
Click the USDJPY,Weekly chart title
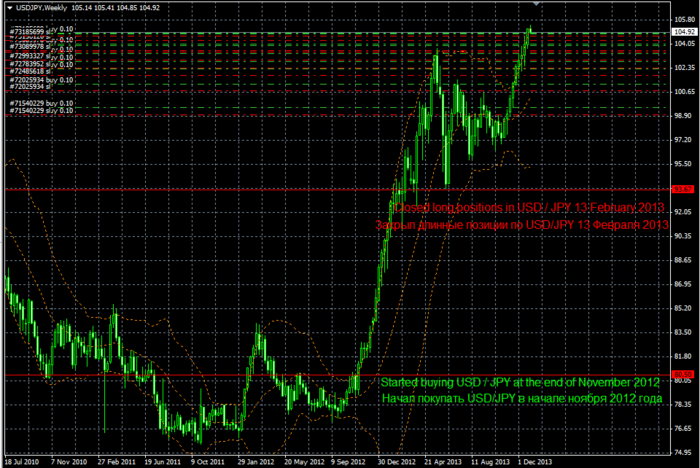(41, 8)
